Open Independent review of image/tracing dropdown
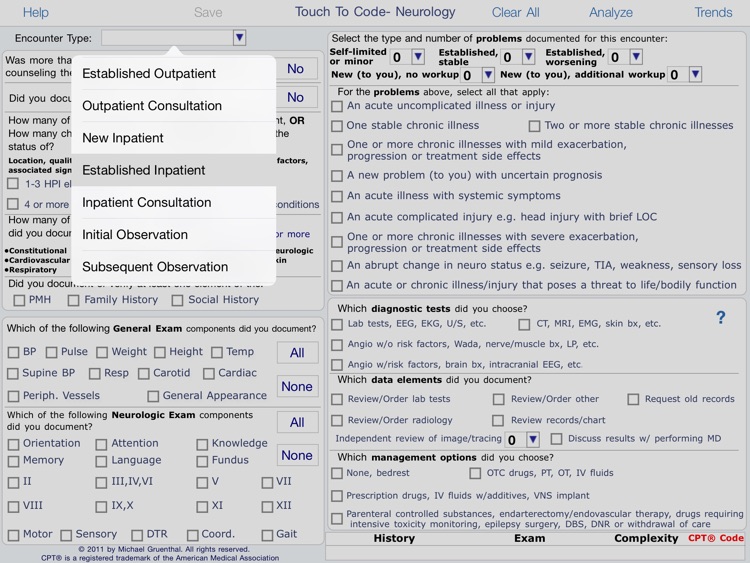This screenshot has height=563, width=750. pyautogui.click(x=533, y=439)
